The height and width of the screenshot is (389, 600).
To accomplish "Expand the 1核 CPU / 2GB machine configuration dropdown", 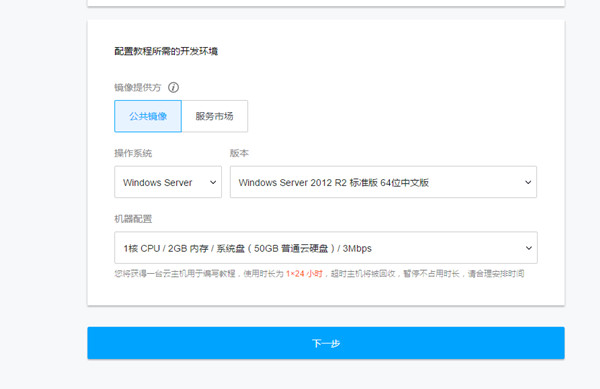I will 326,247.
